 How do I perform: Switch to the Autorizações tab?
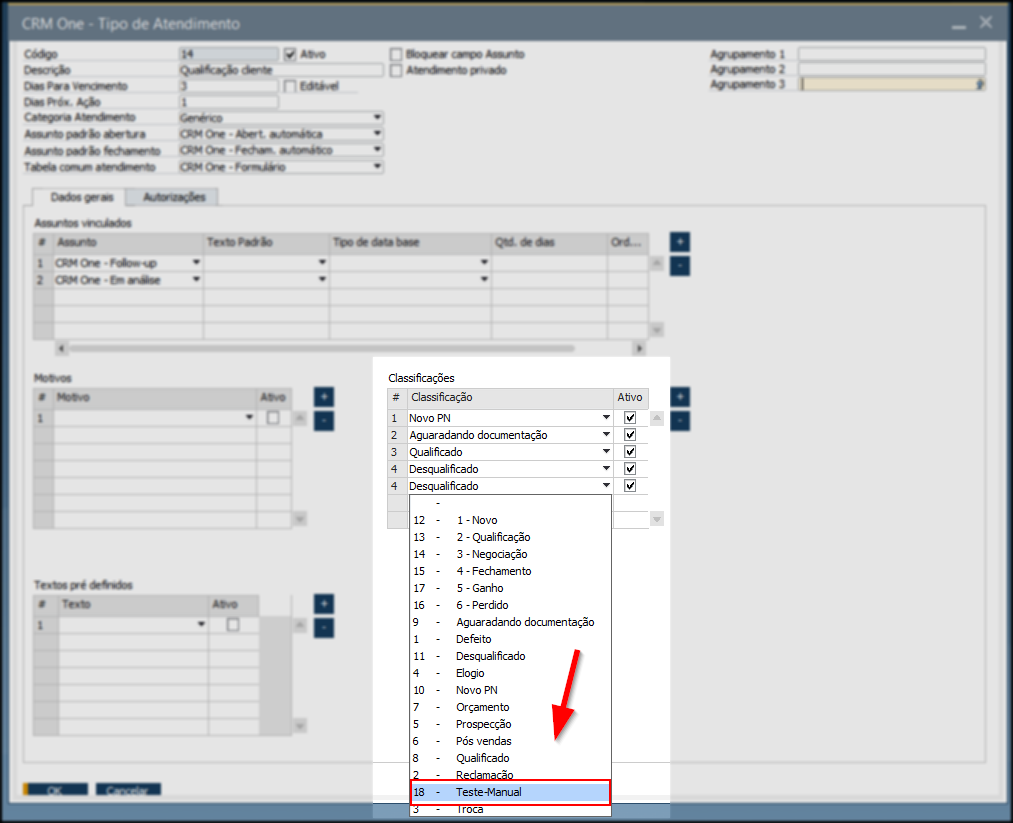pos(174,197)
